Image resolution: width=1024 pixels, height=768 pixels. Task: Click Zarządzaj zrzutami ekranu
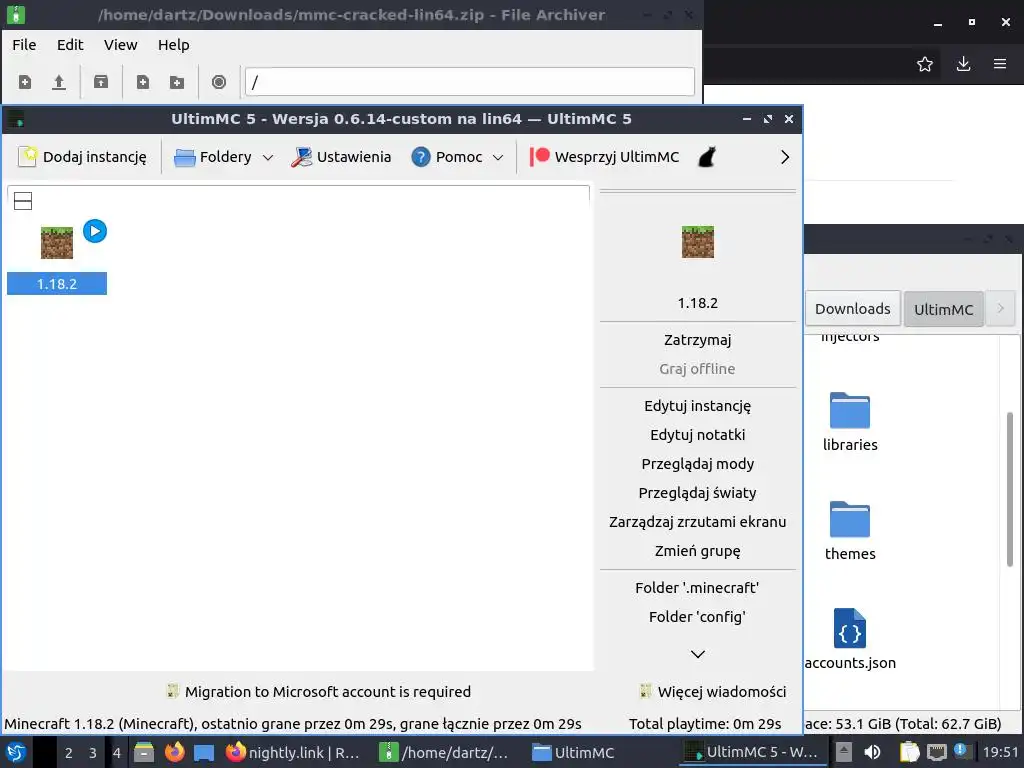(x=697, y=522)
